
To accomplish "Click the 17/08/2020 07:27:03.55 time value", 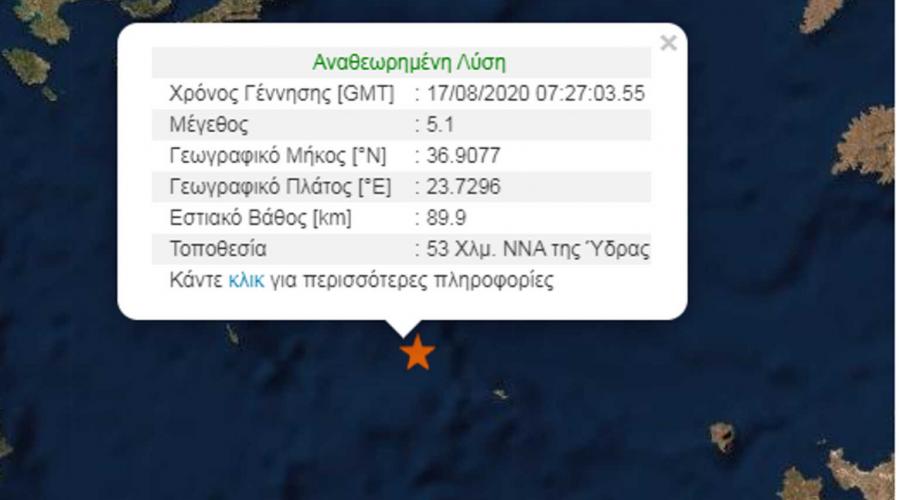I will 536,94.
